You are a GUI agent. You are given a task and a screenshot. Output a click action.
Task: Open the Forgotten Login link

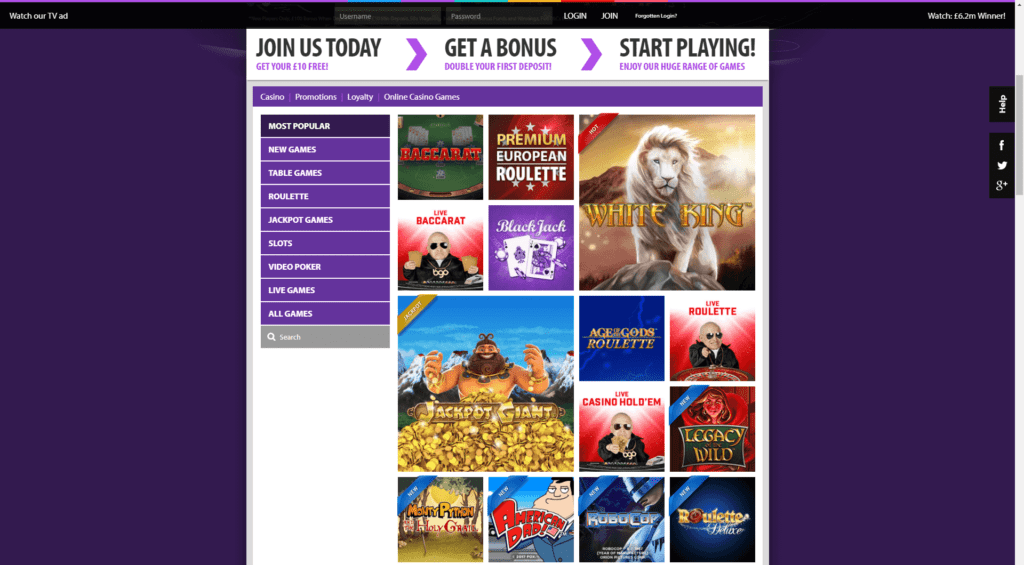point(656,16)
